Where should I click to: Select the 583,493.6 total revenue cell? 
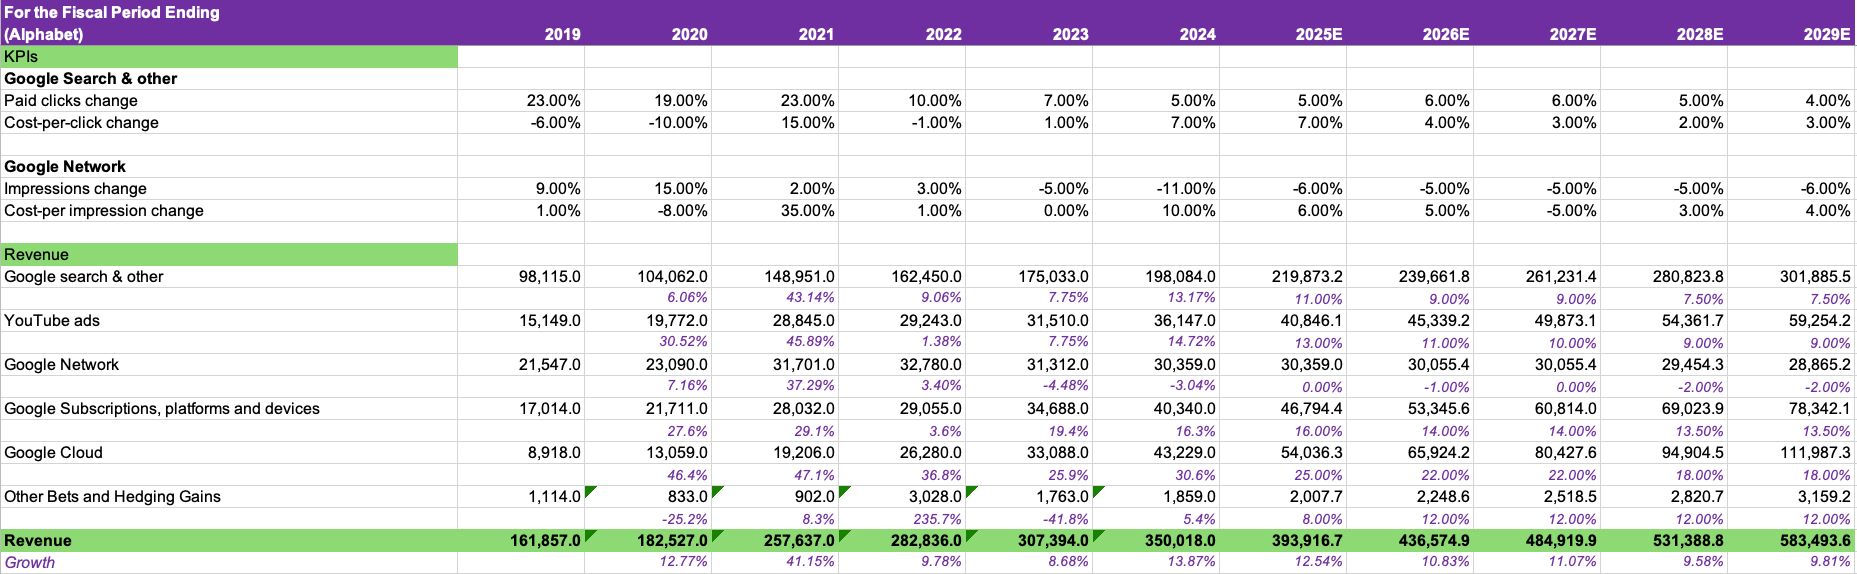[1815, 541]
